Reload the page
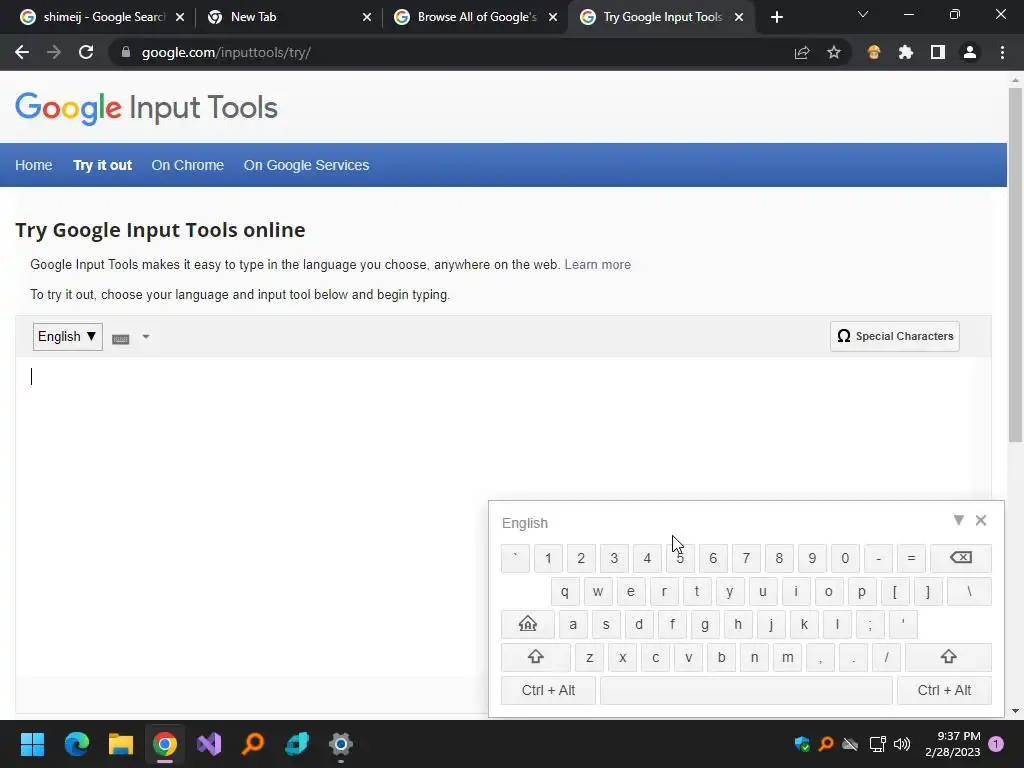Viewport: 1024px width, 768px height. (86, 52)
